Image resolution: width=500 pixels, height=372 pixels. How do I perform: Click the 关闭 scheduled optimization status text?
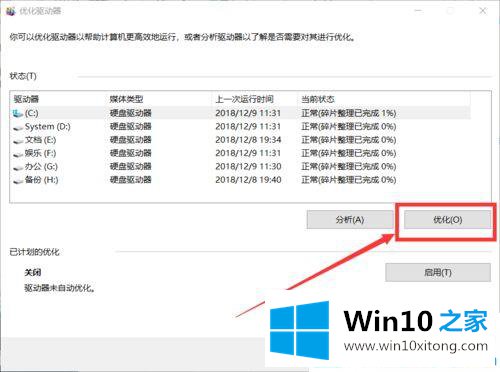click(33, 272)
